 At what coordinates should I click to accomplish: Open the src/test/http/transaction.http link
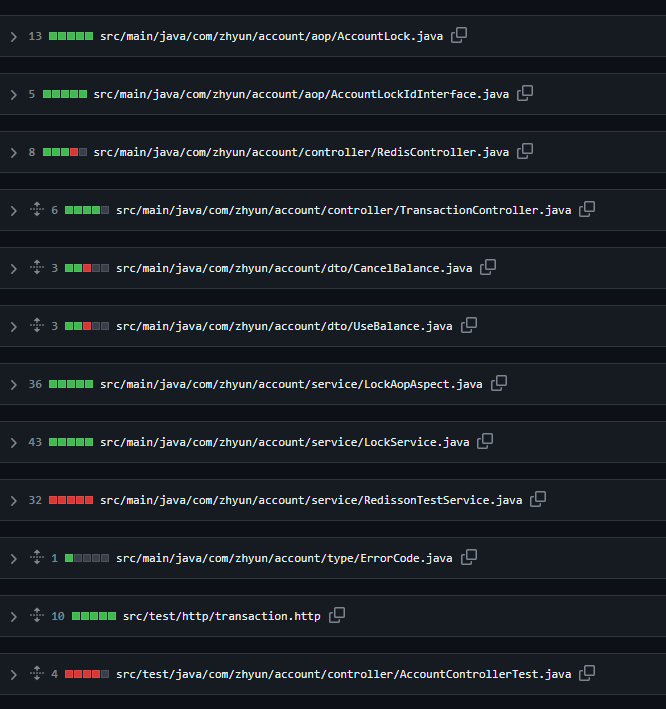coord(222,616)
